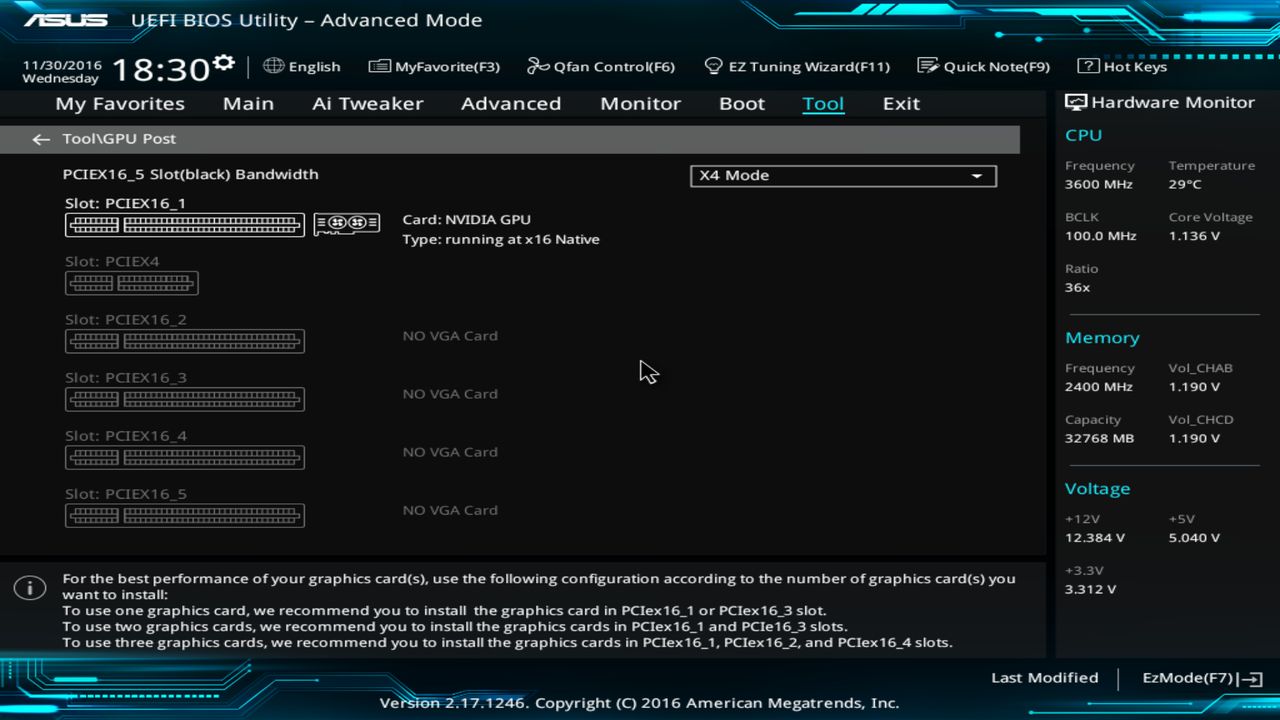
Task: Launch EZ Tuning Wizard lightbulb icon
Action: [713, 65]
